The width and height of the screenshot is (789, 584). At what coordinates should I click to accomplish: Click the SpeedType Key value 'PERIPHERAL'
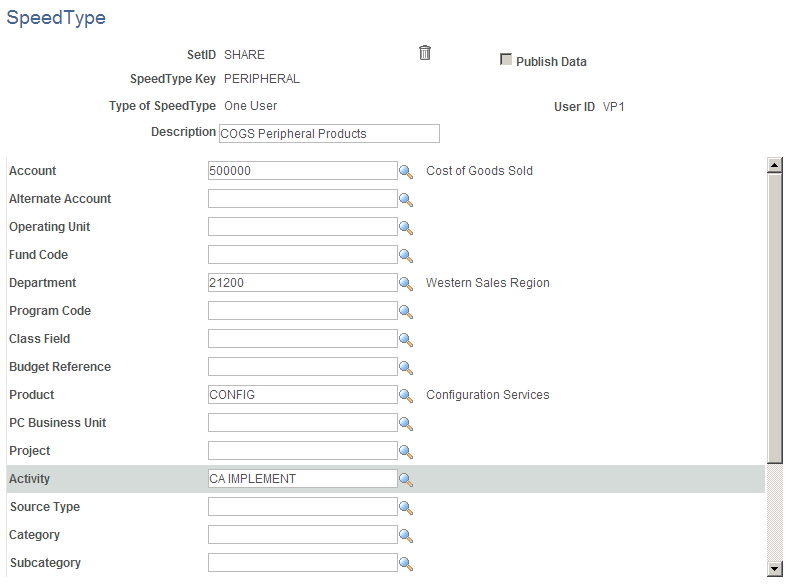click(262, 79)
